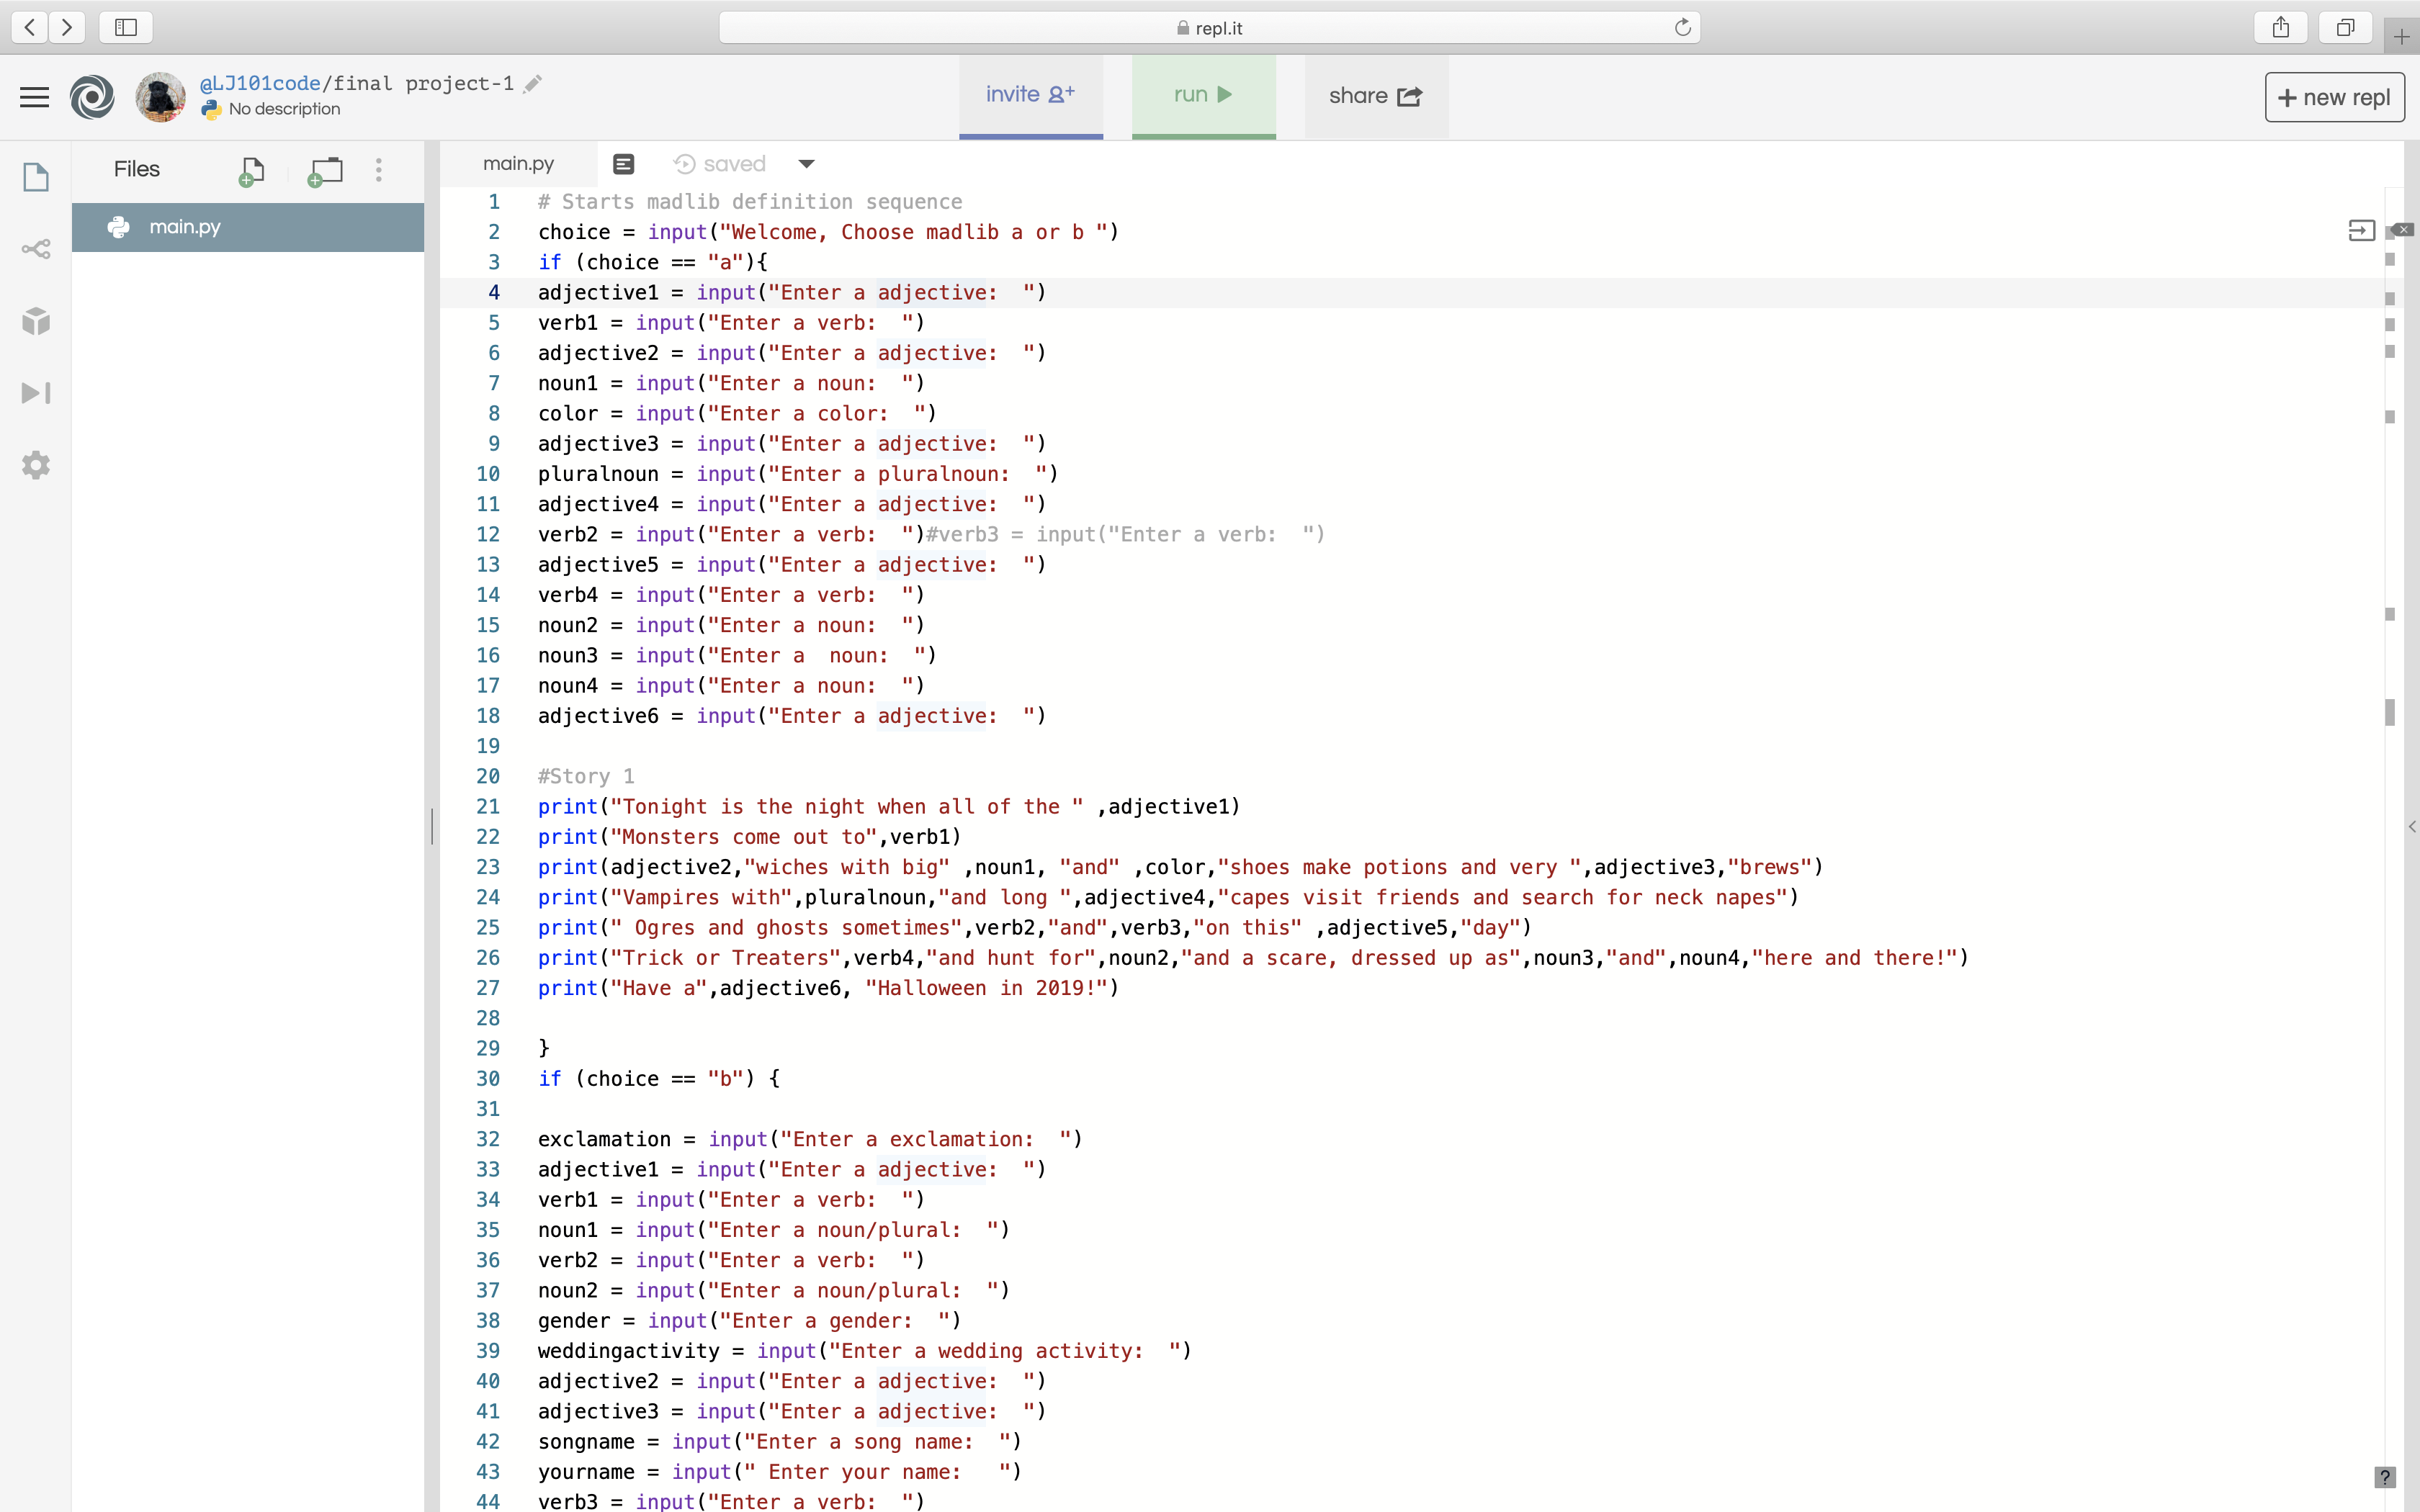Add a new folder

click(325, 171)
